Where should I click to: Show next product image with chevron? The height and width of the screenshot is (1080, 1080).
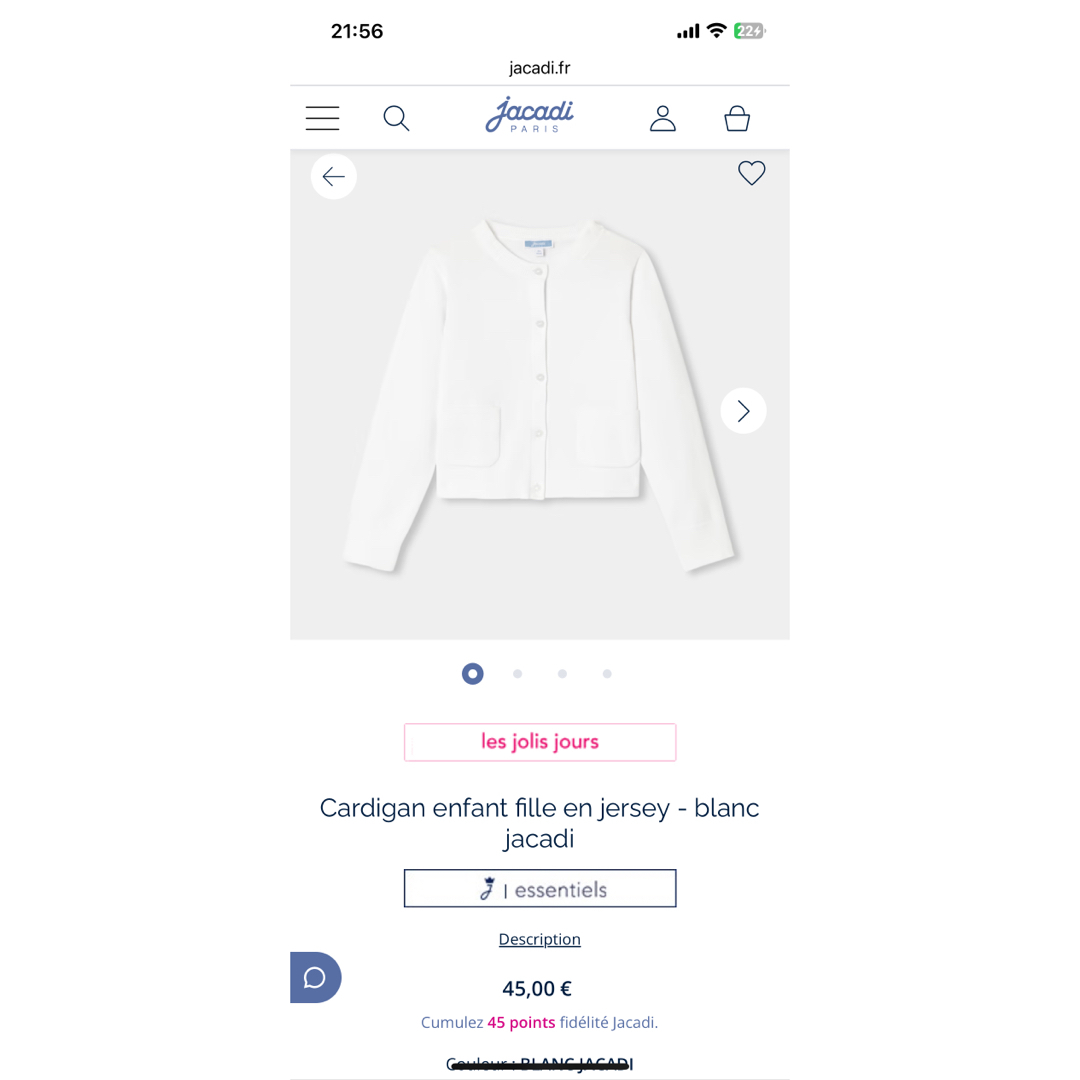tap(743, 411)
